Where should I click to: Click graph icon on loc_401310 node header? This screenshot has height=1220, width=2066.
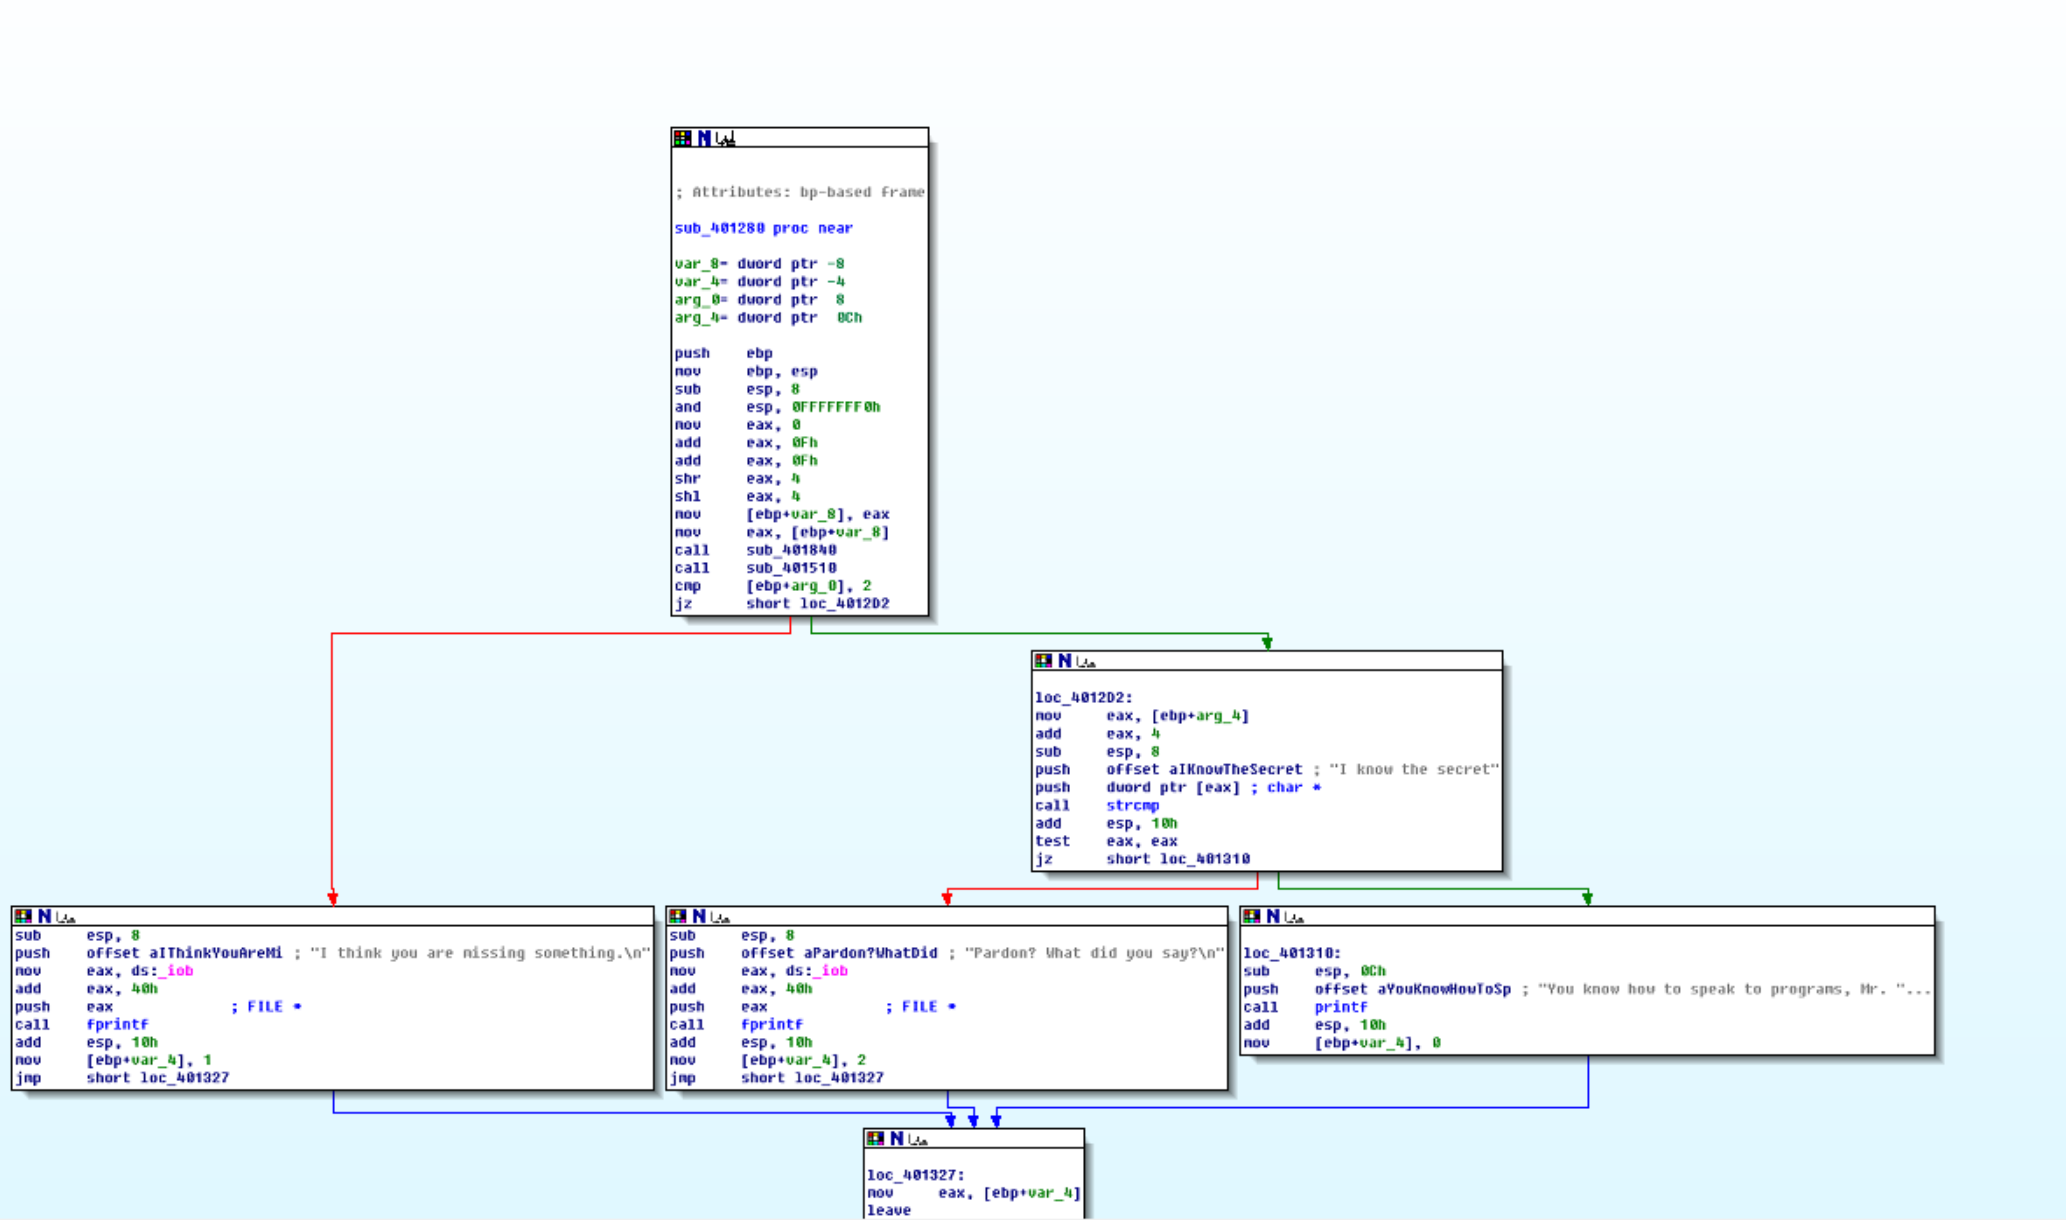pyautogui.click(x=1294, y=916)
